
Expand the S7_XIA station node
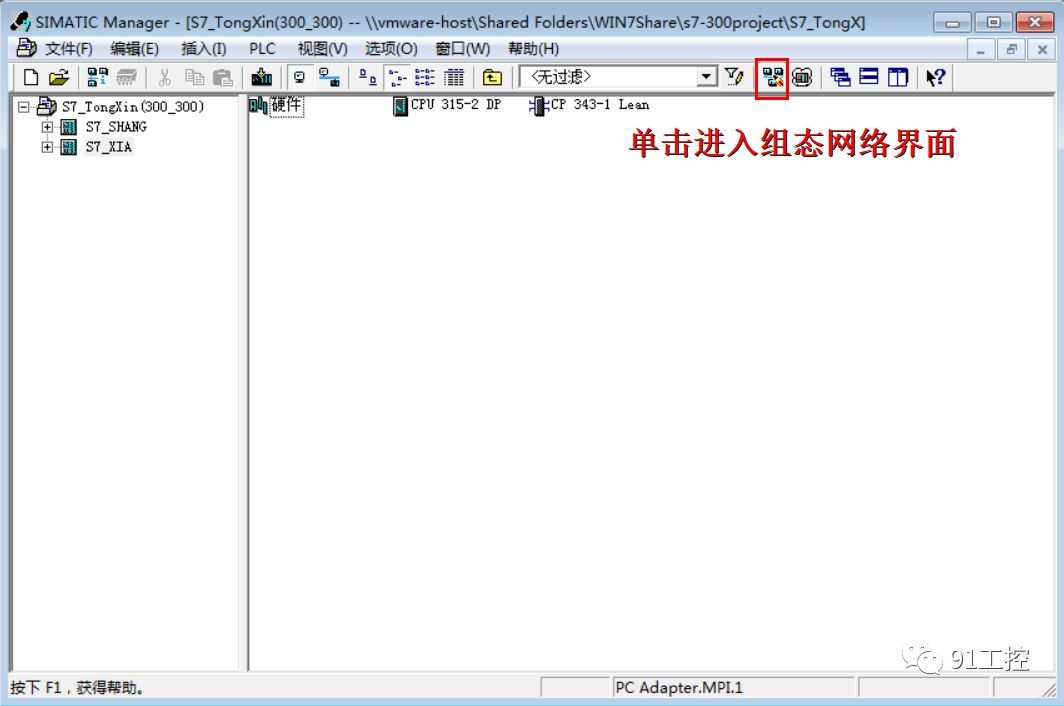[x=47, y=147]
